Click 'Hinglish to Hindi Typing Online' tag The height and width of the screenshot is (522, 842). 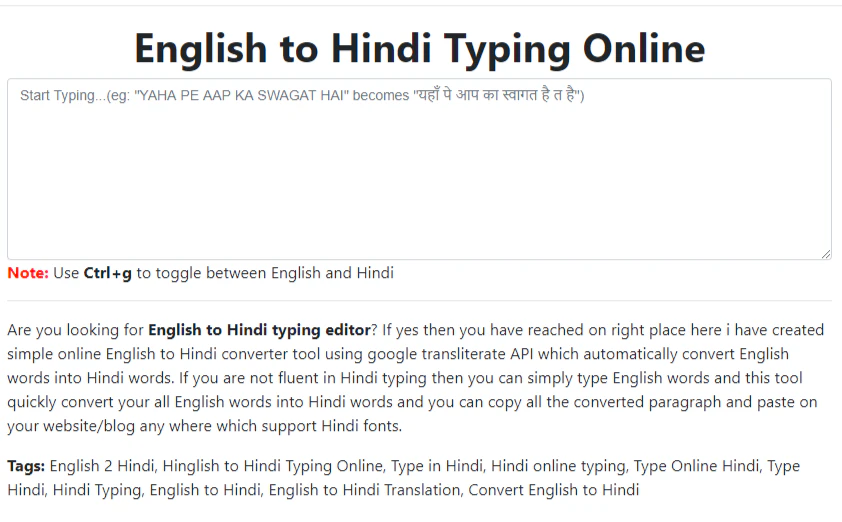[273, 466]
